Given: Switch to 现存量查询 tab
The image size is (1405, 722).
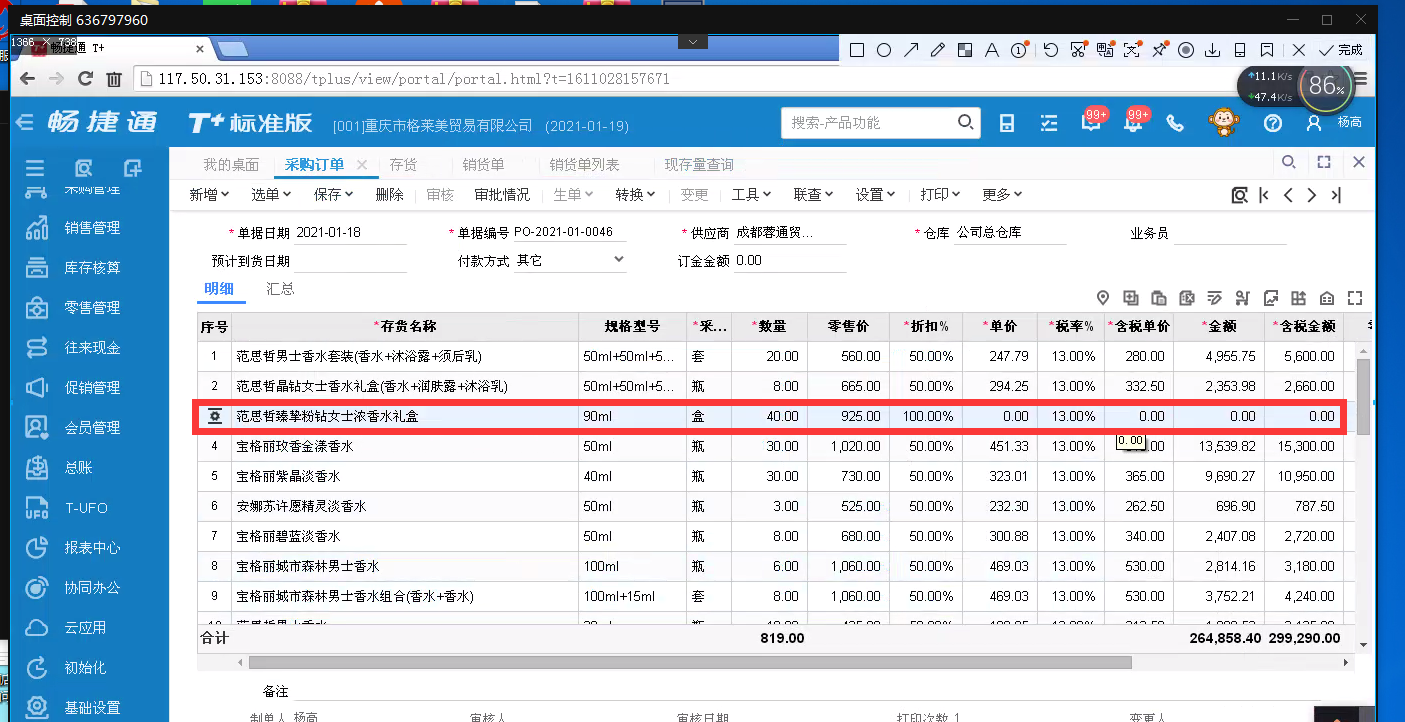Looking at the screenshot, I should [699, 165].
